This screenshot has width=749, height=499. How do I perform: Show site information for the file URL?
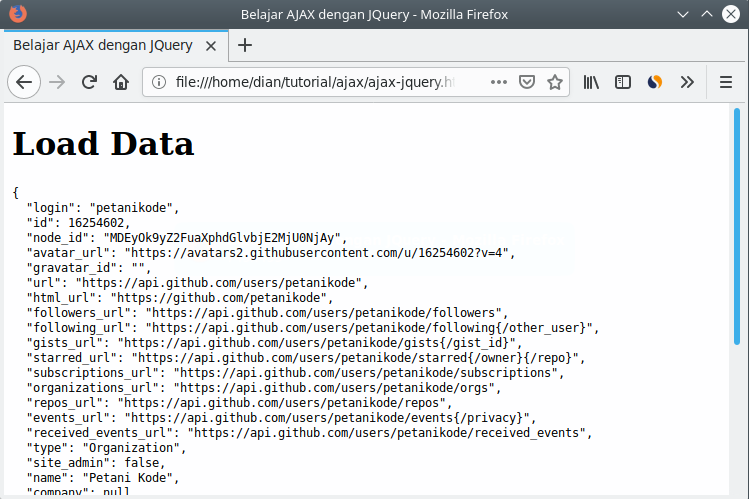(159, 82)
